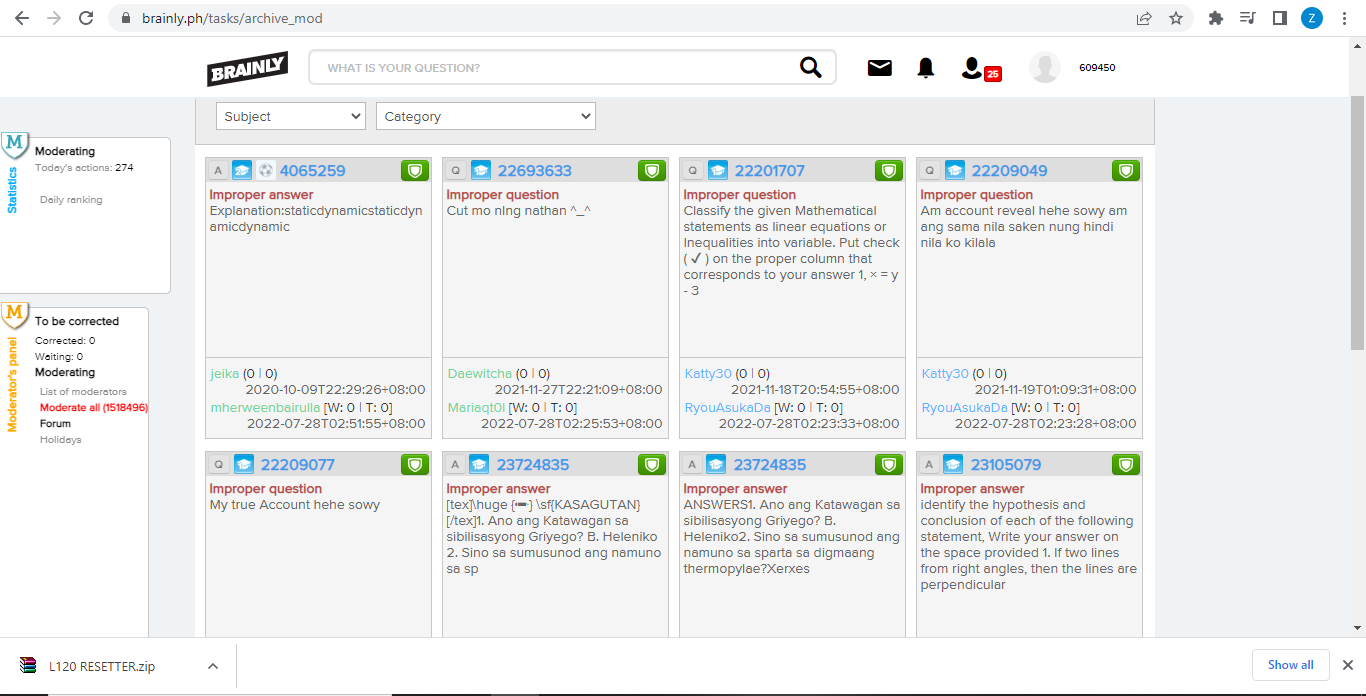Click the graduation cap icon on card 23105079
This screenshot has width=1366, height=696.
[955, 464]
